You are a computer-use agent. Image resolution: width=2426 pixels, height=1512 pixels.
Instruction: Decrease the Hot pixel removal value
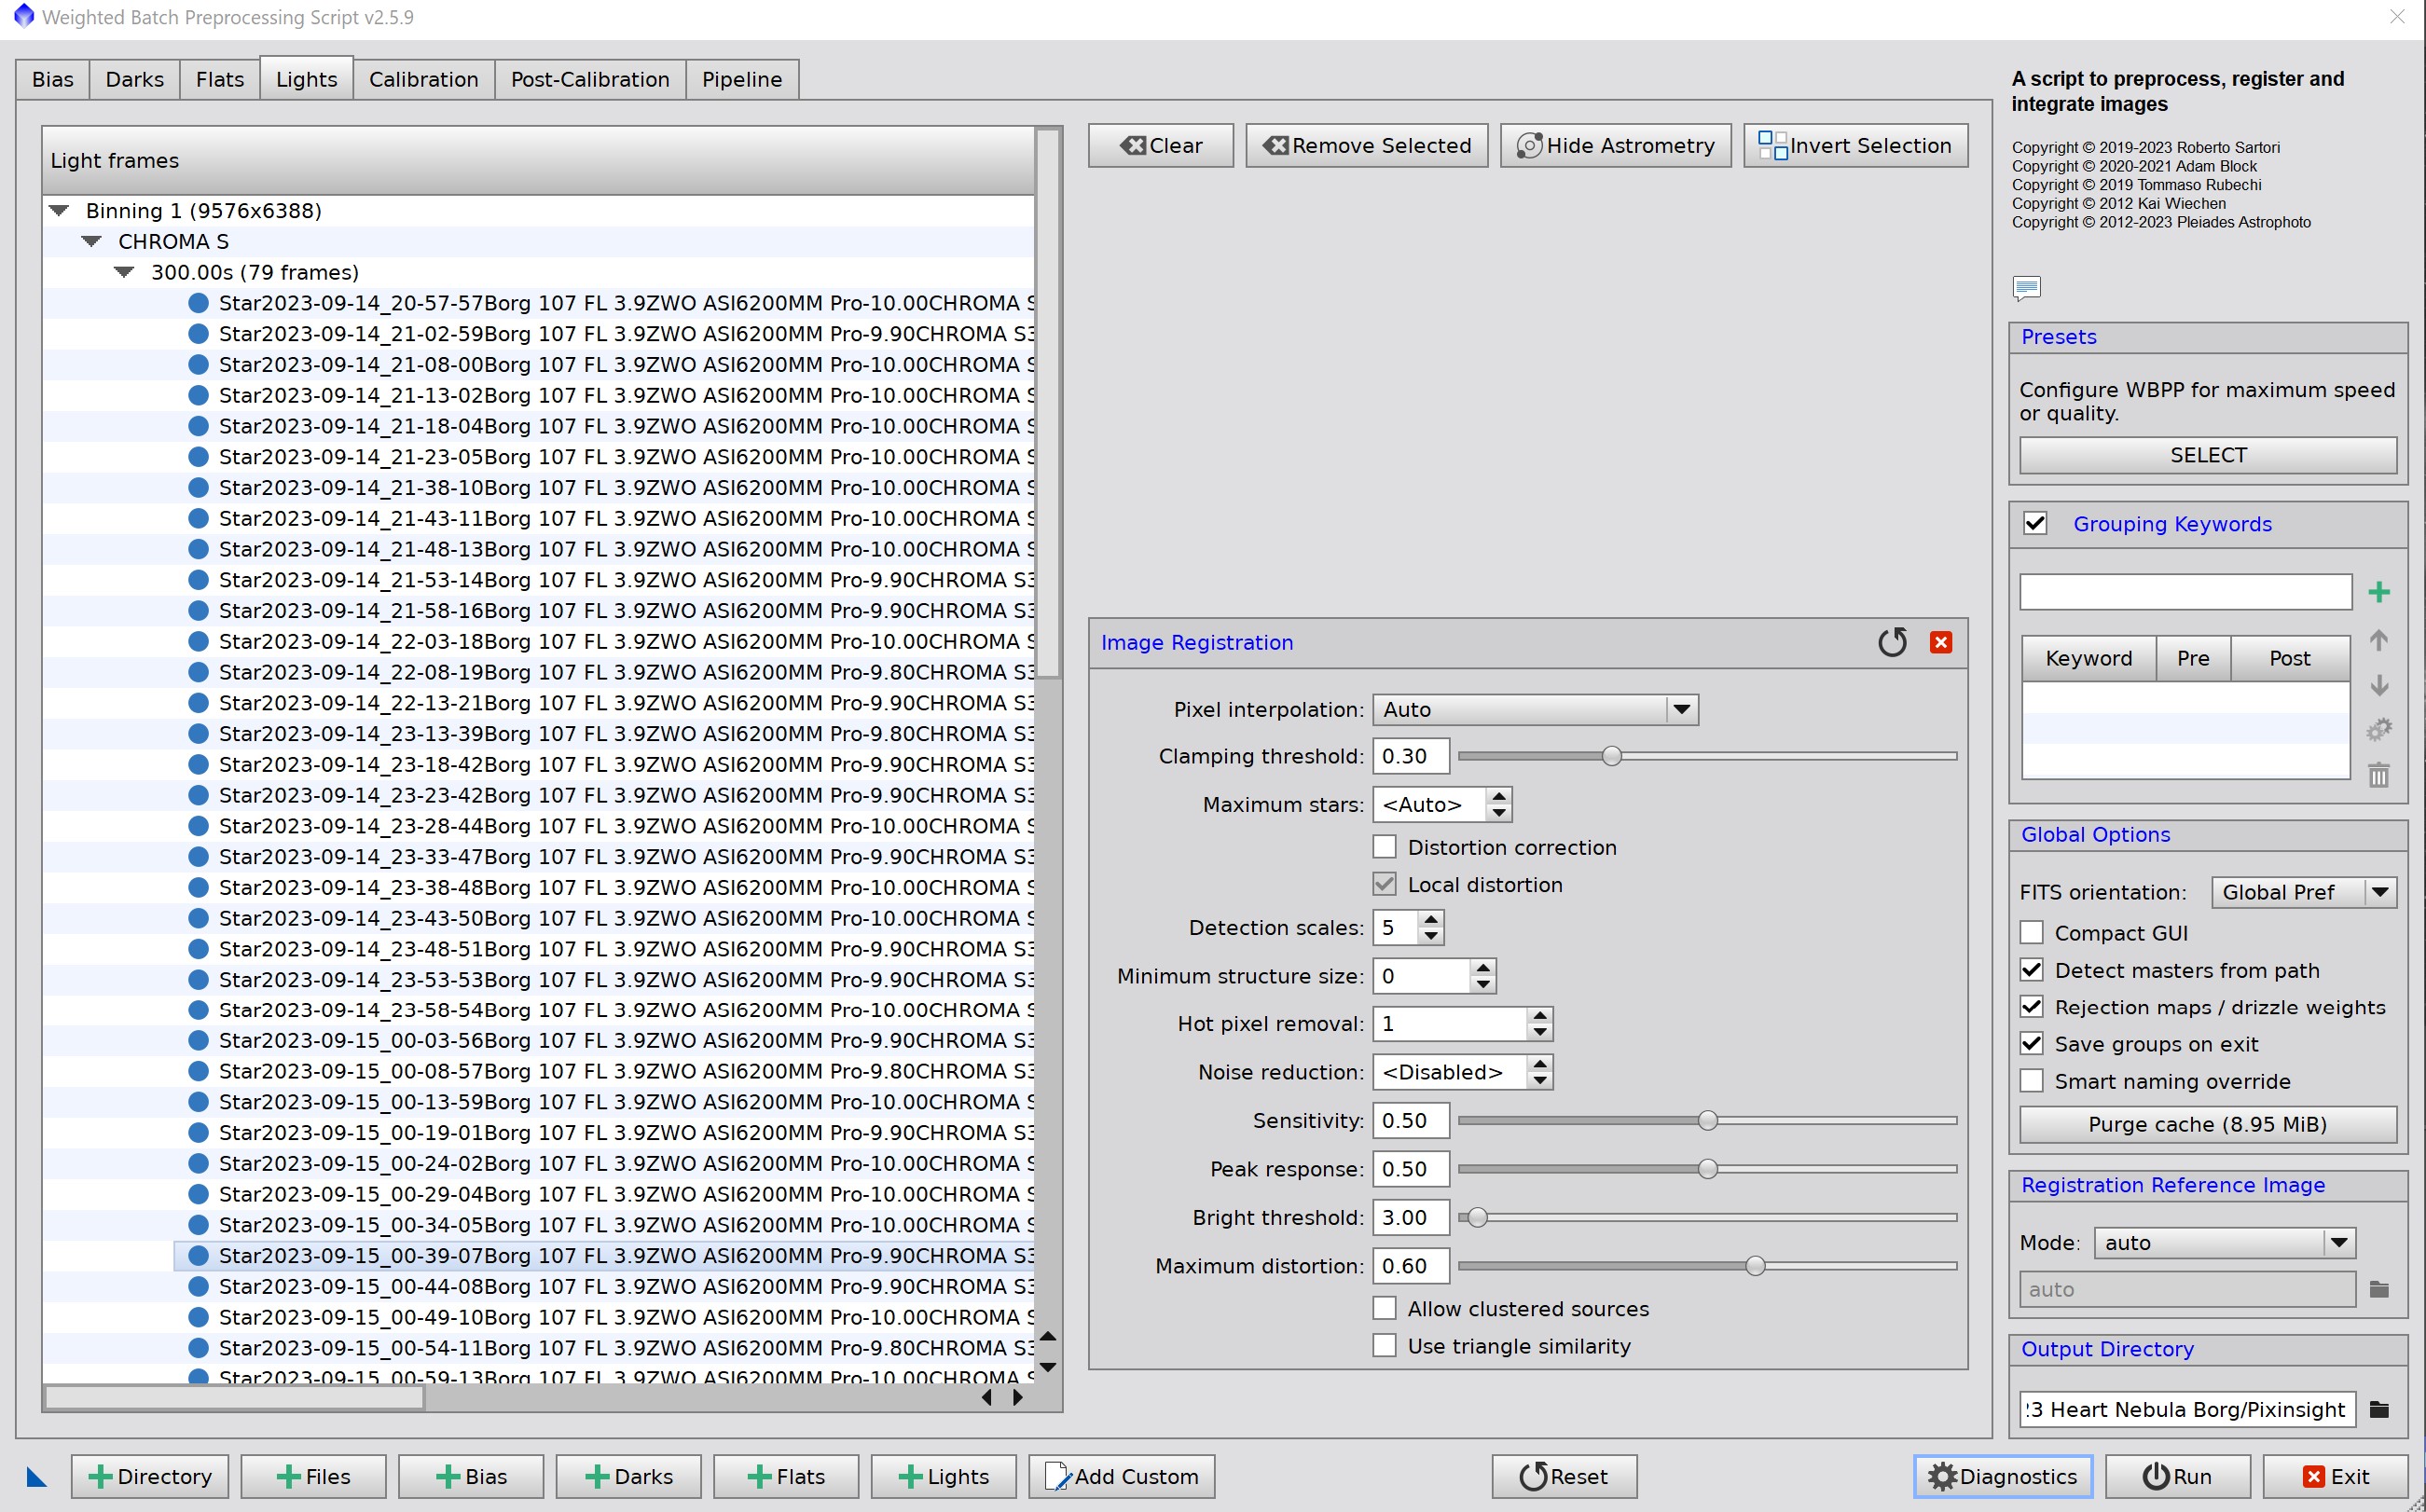click(1540, 1032)
